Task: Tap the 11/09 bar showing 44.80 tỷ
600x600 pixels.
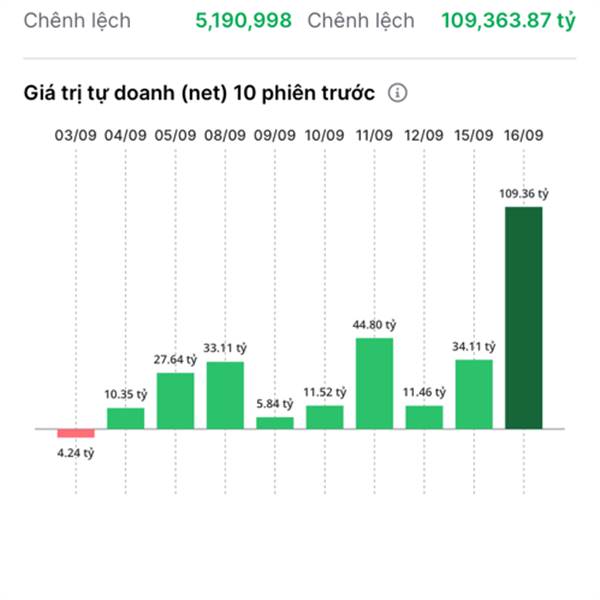Action: coord(374,383)
